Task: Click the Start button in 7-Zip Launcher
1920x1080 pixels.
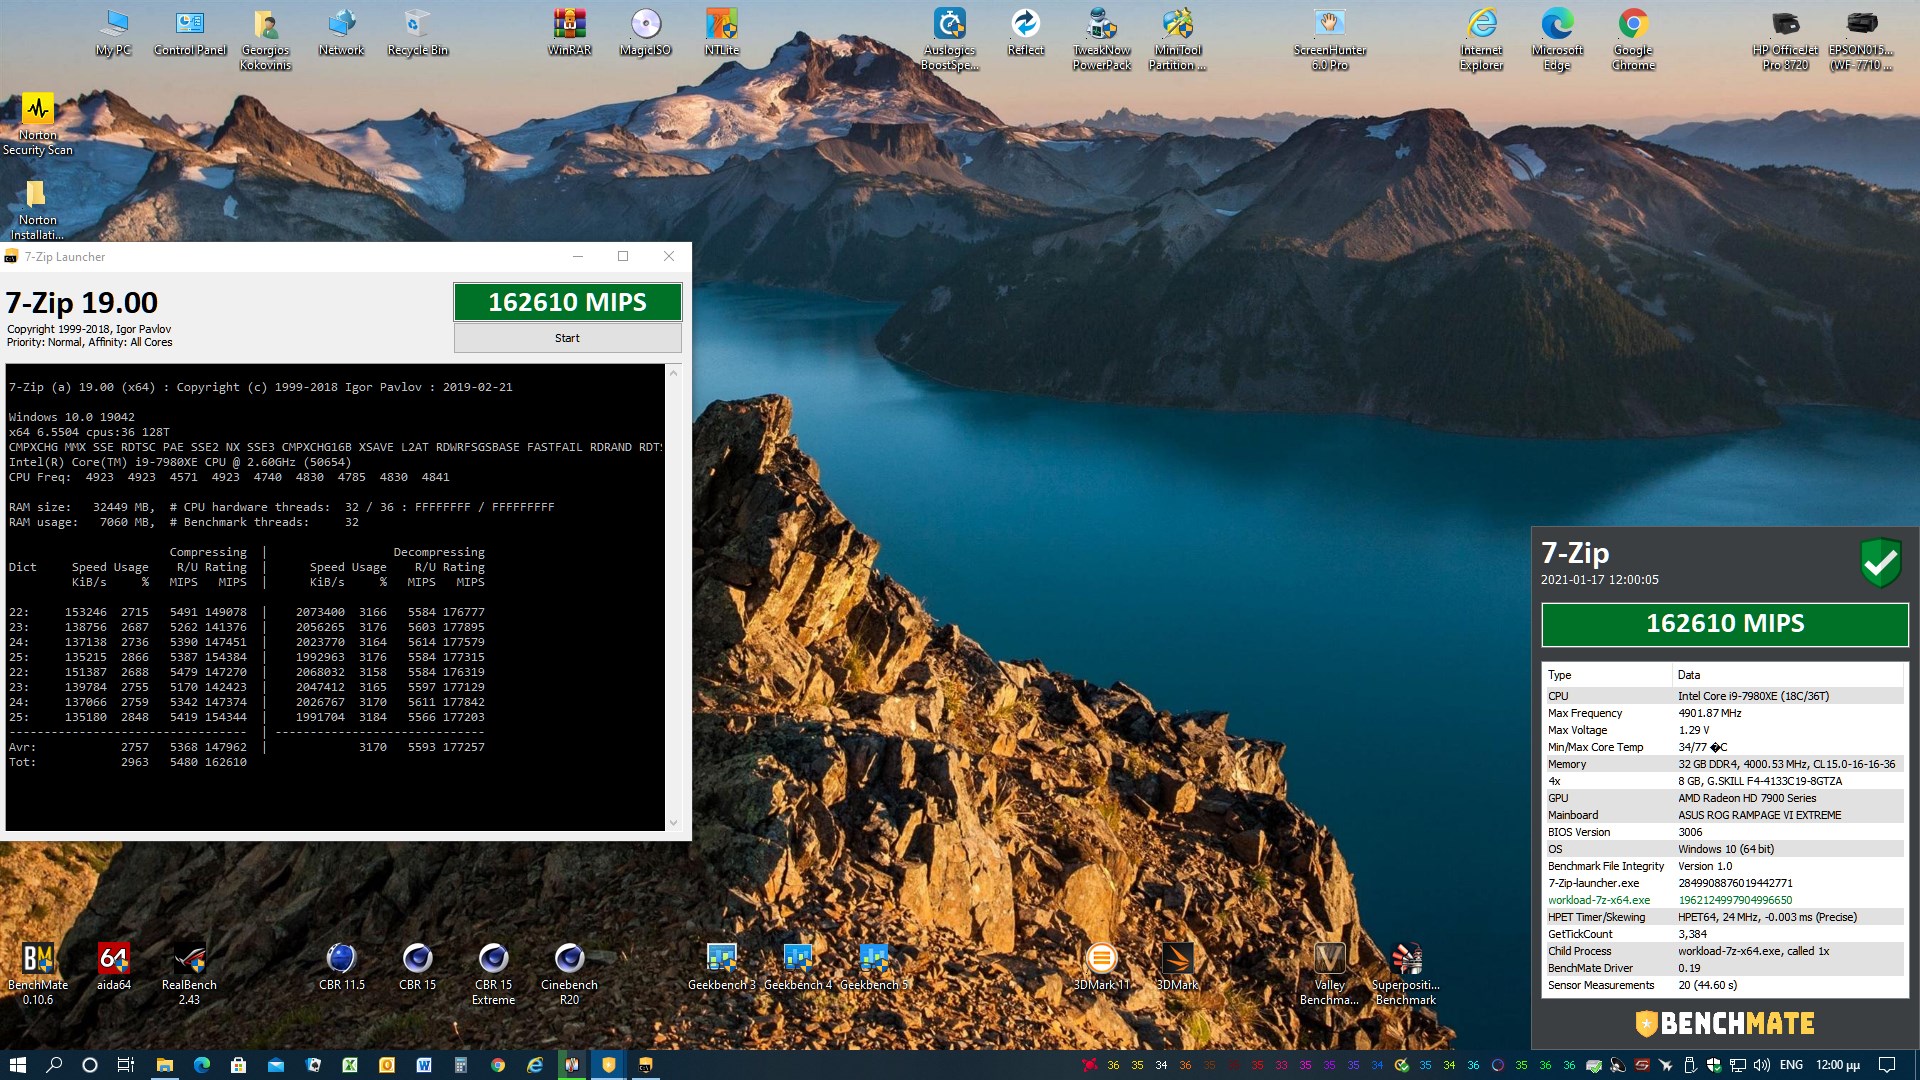Action: [x=567, y=338]
